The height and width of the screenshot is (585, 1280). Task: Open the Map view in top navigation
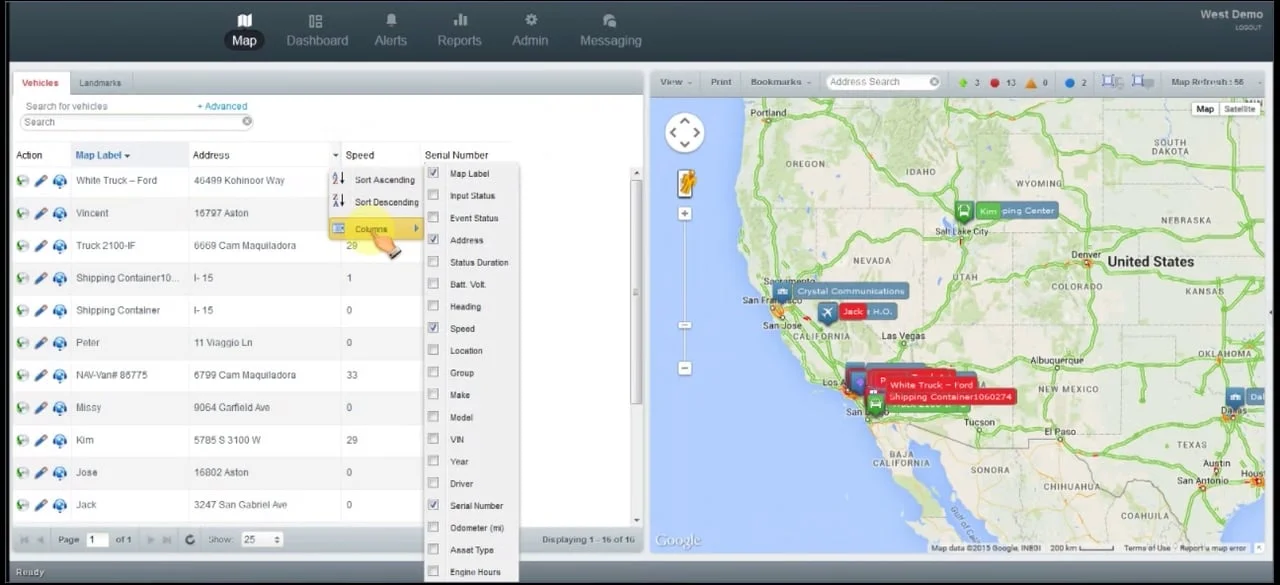tap(244, 30)
